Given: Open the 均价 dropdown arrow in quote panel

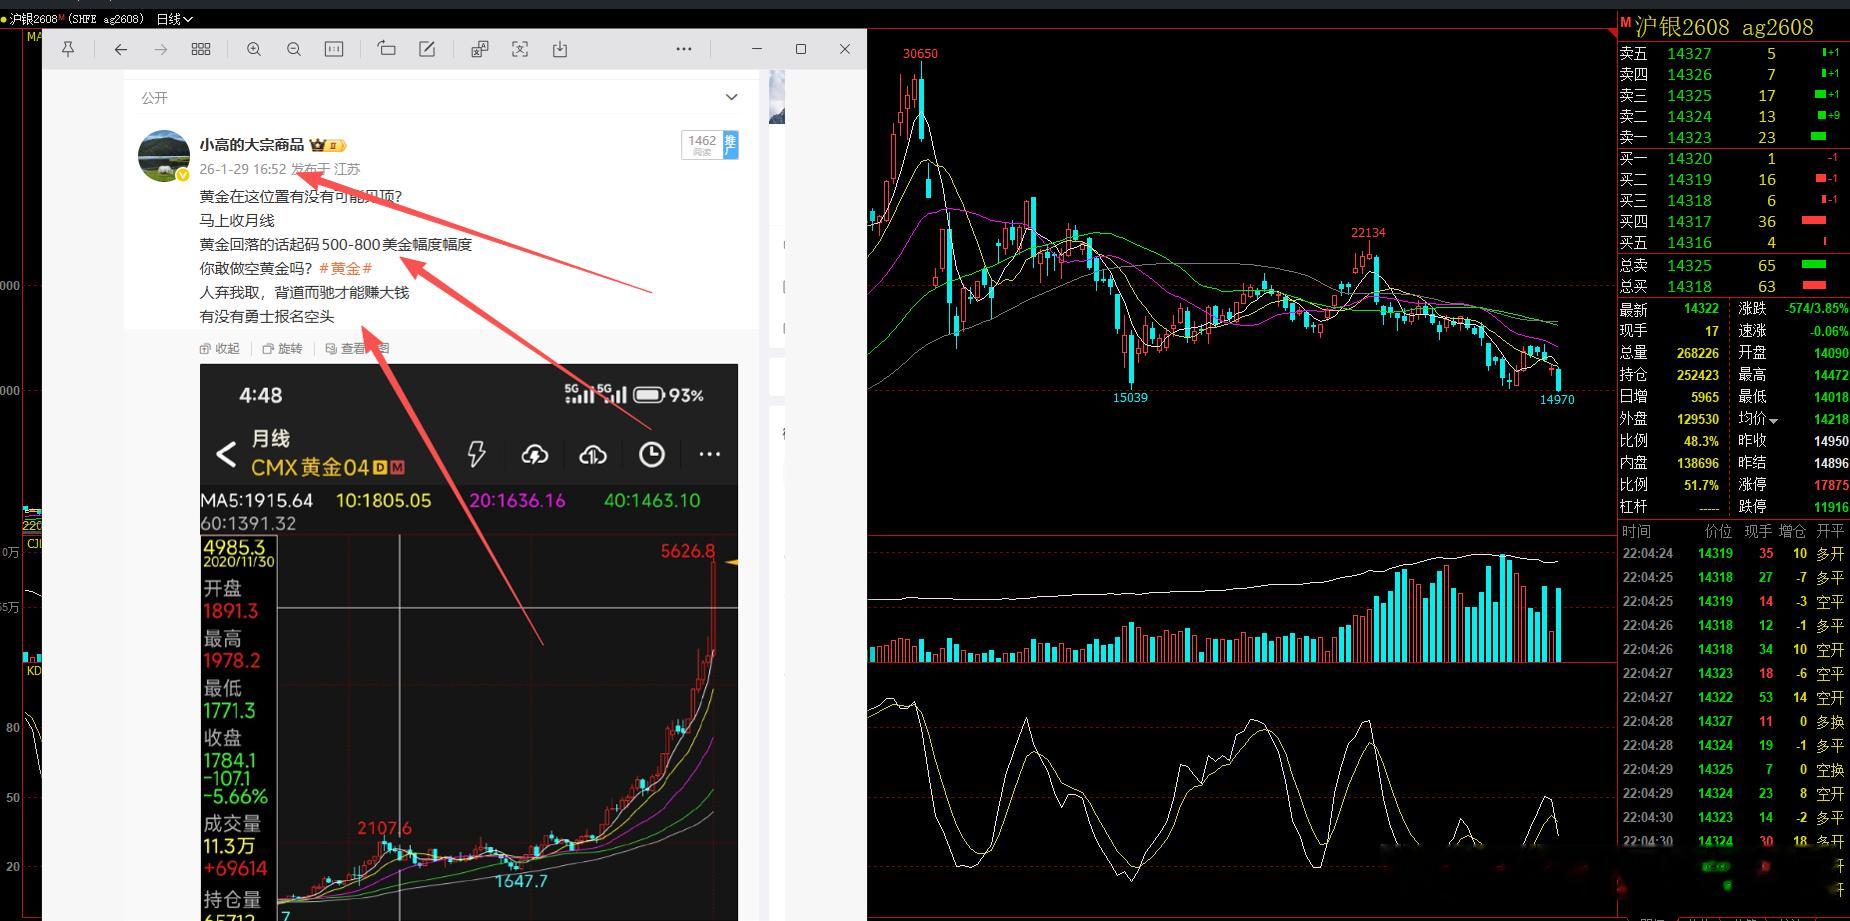Looking at the screenshot, I should click(x=1774, y=420).
